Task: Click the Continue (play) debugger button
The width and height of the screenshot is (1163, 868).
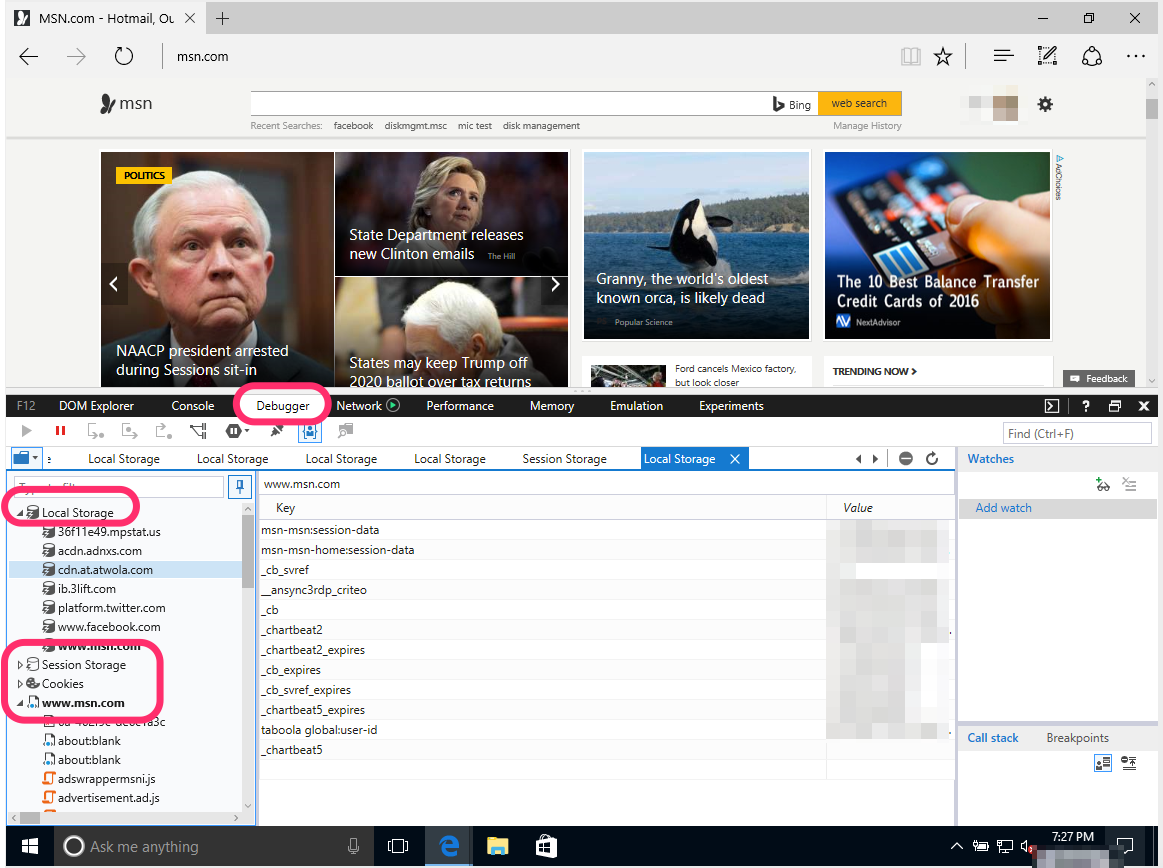Action: coord(27,431)
